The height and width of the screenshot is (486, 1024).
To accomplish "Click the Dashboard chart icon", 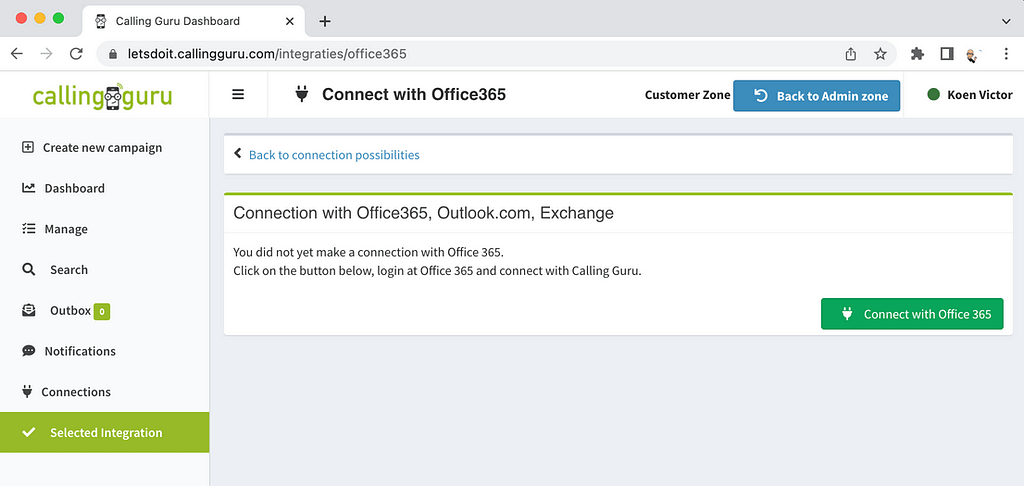I will pyautogui.click(x=28, y=188).
